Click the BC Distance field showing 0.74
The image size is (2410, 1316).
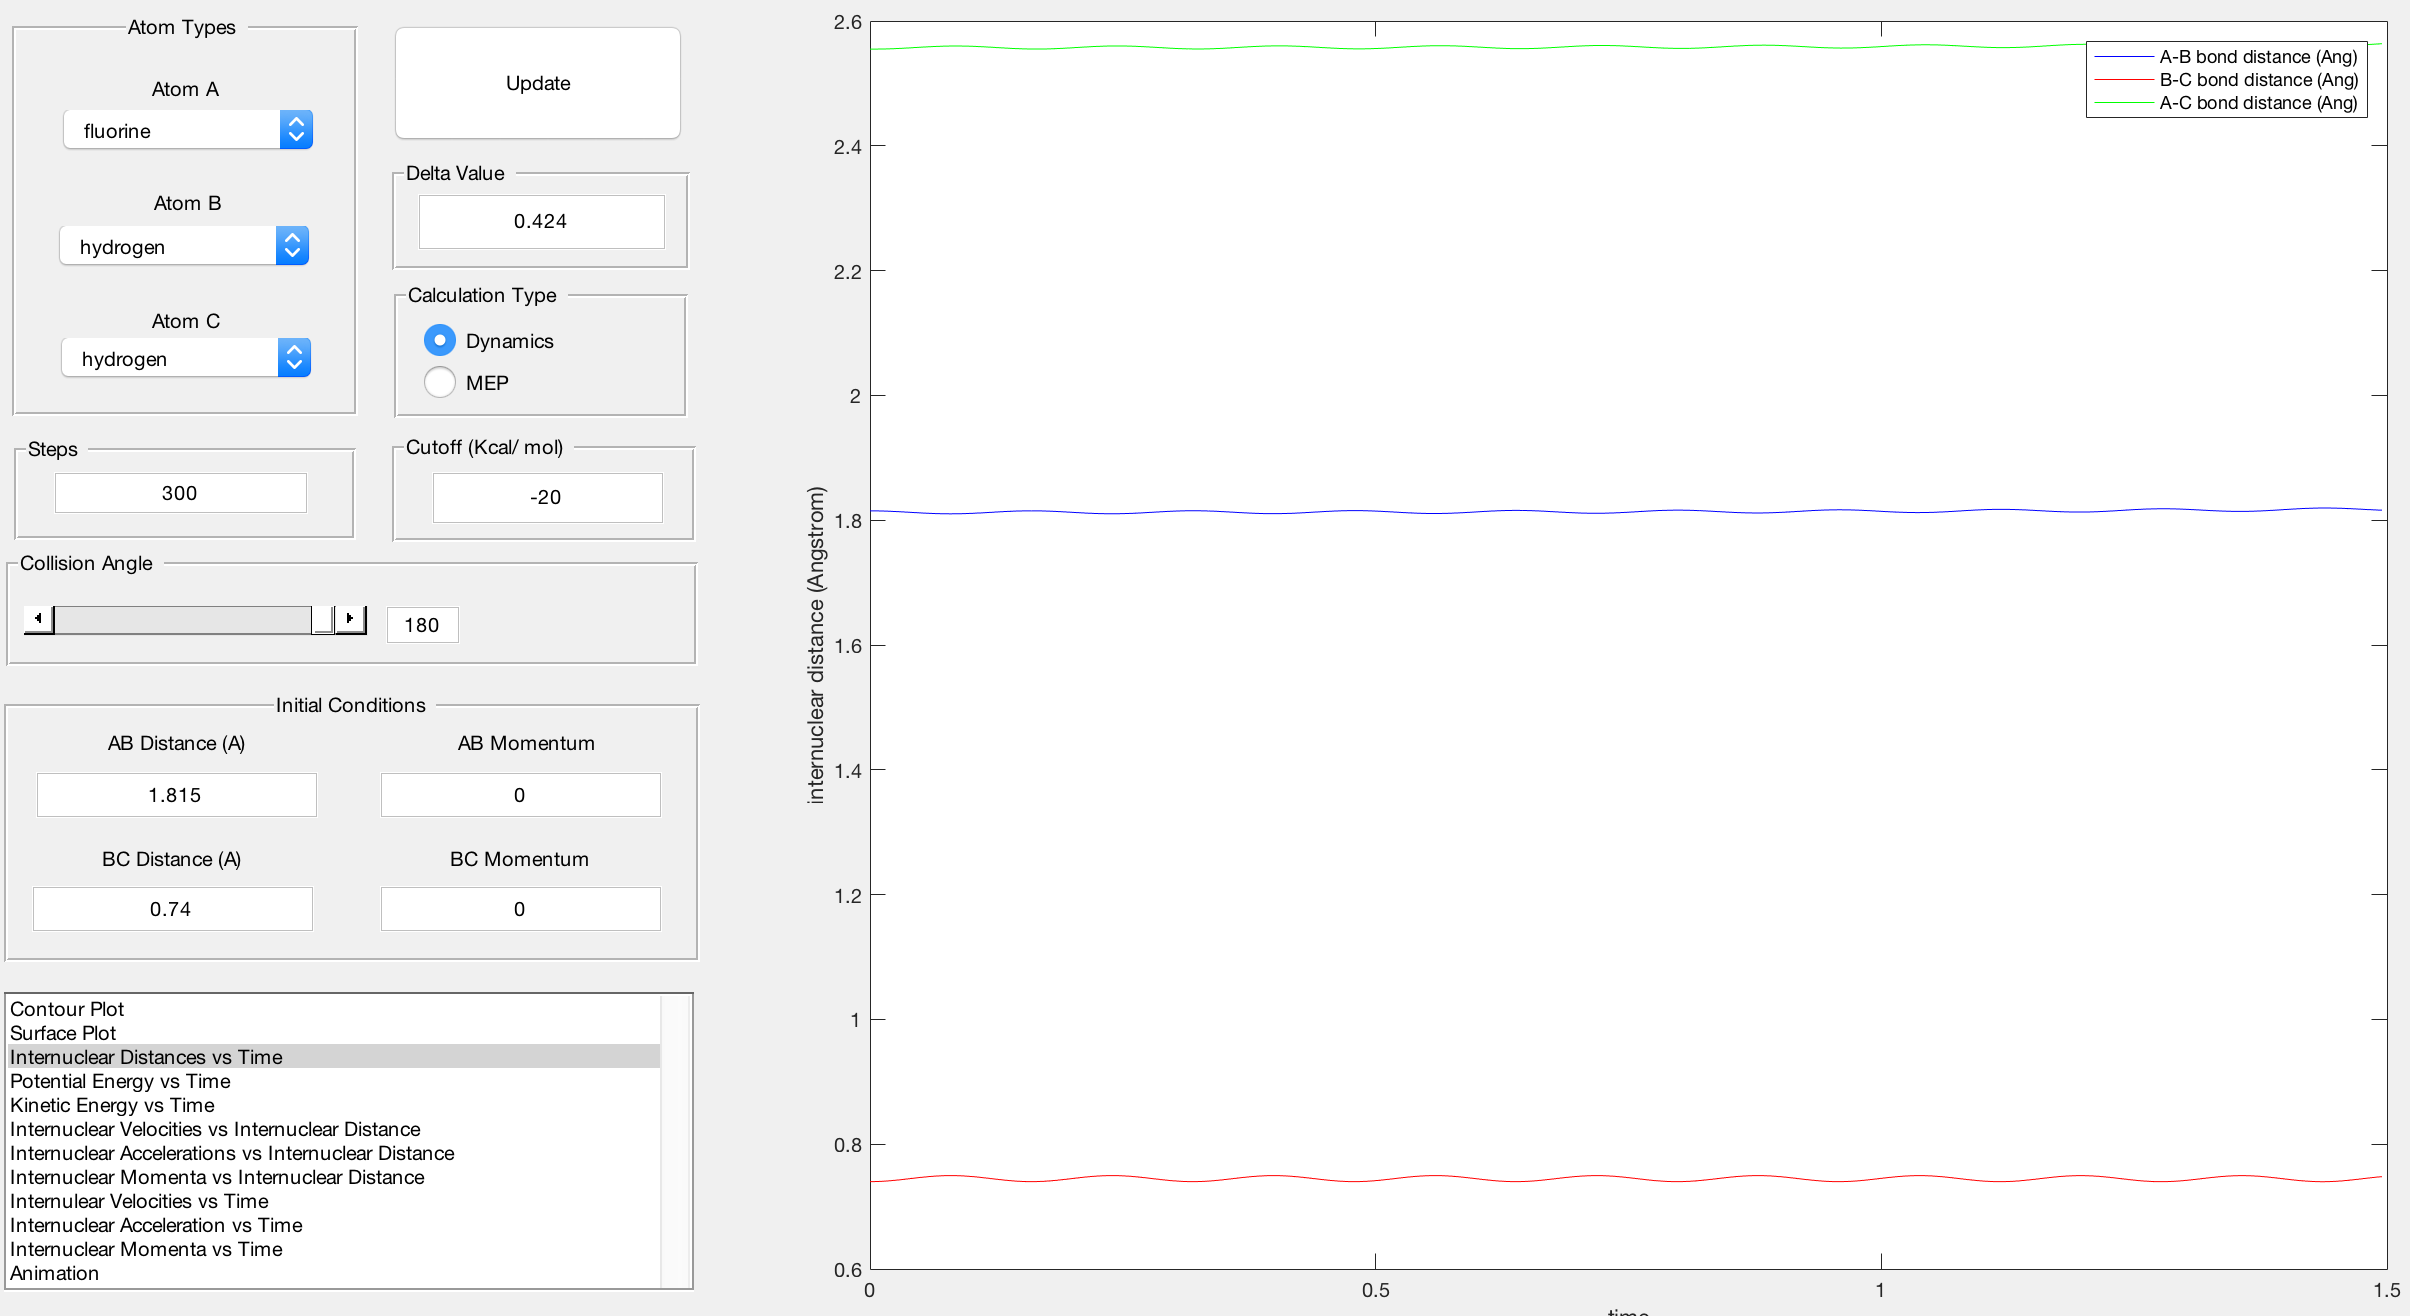tap(172, 909)
